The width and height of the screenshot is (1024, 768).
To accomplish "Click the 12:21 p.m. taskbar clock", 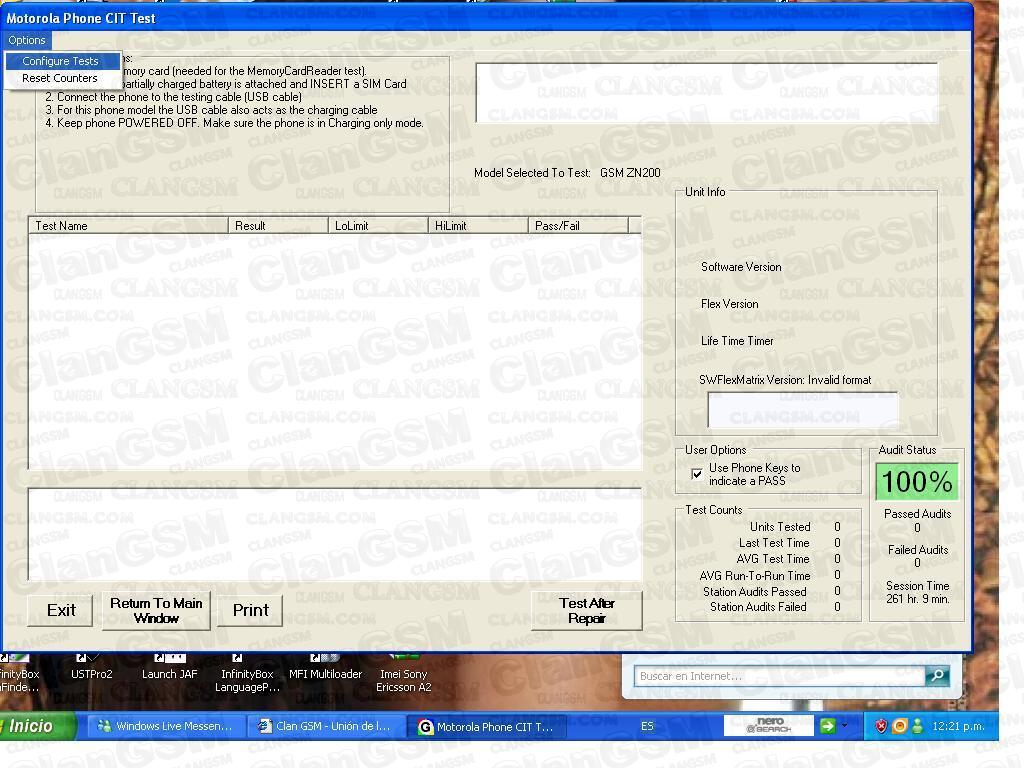I will coord(959,726).
